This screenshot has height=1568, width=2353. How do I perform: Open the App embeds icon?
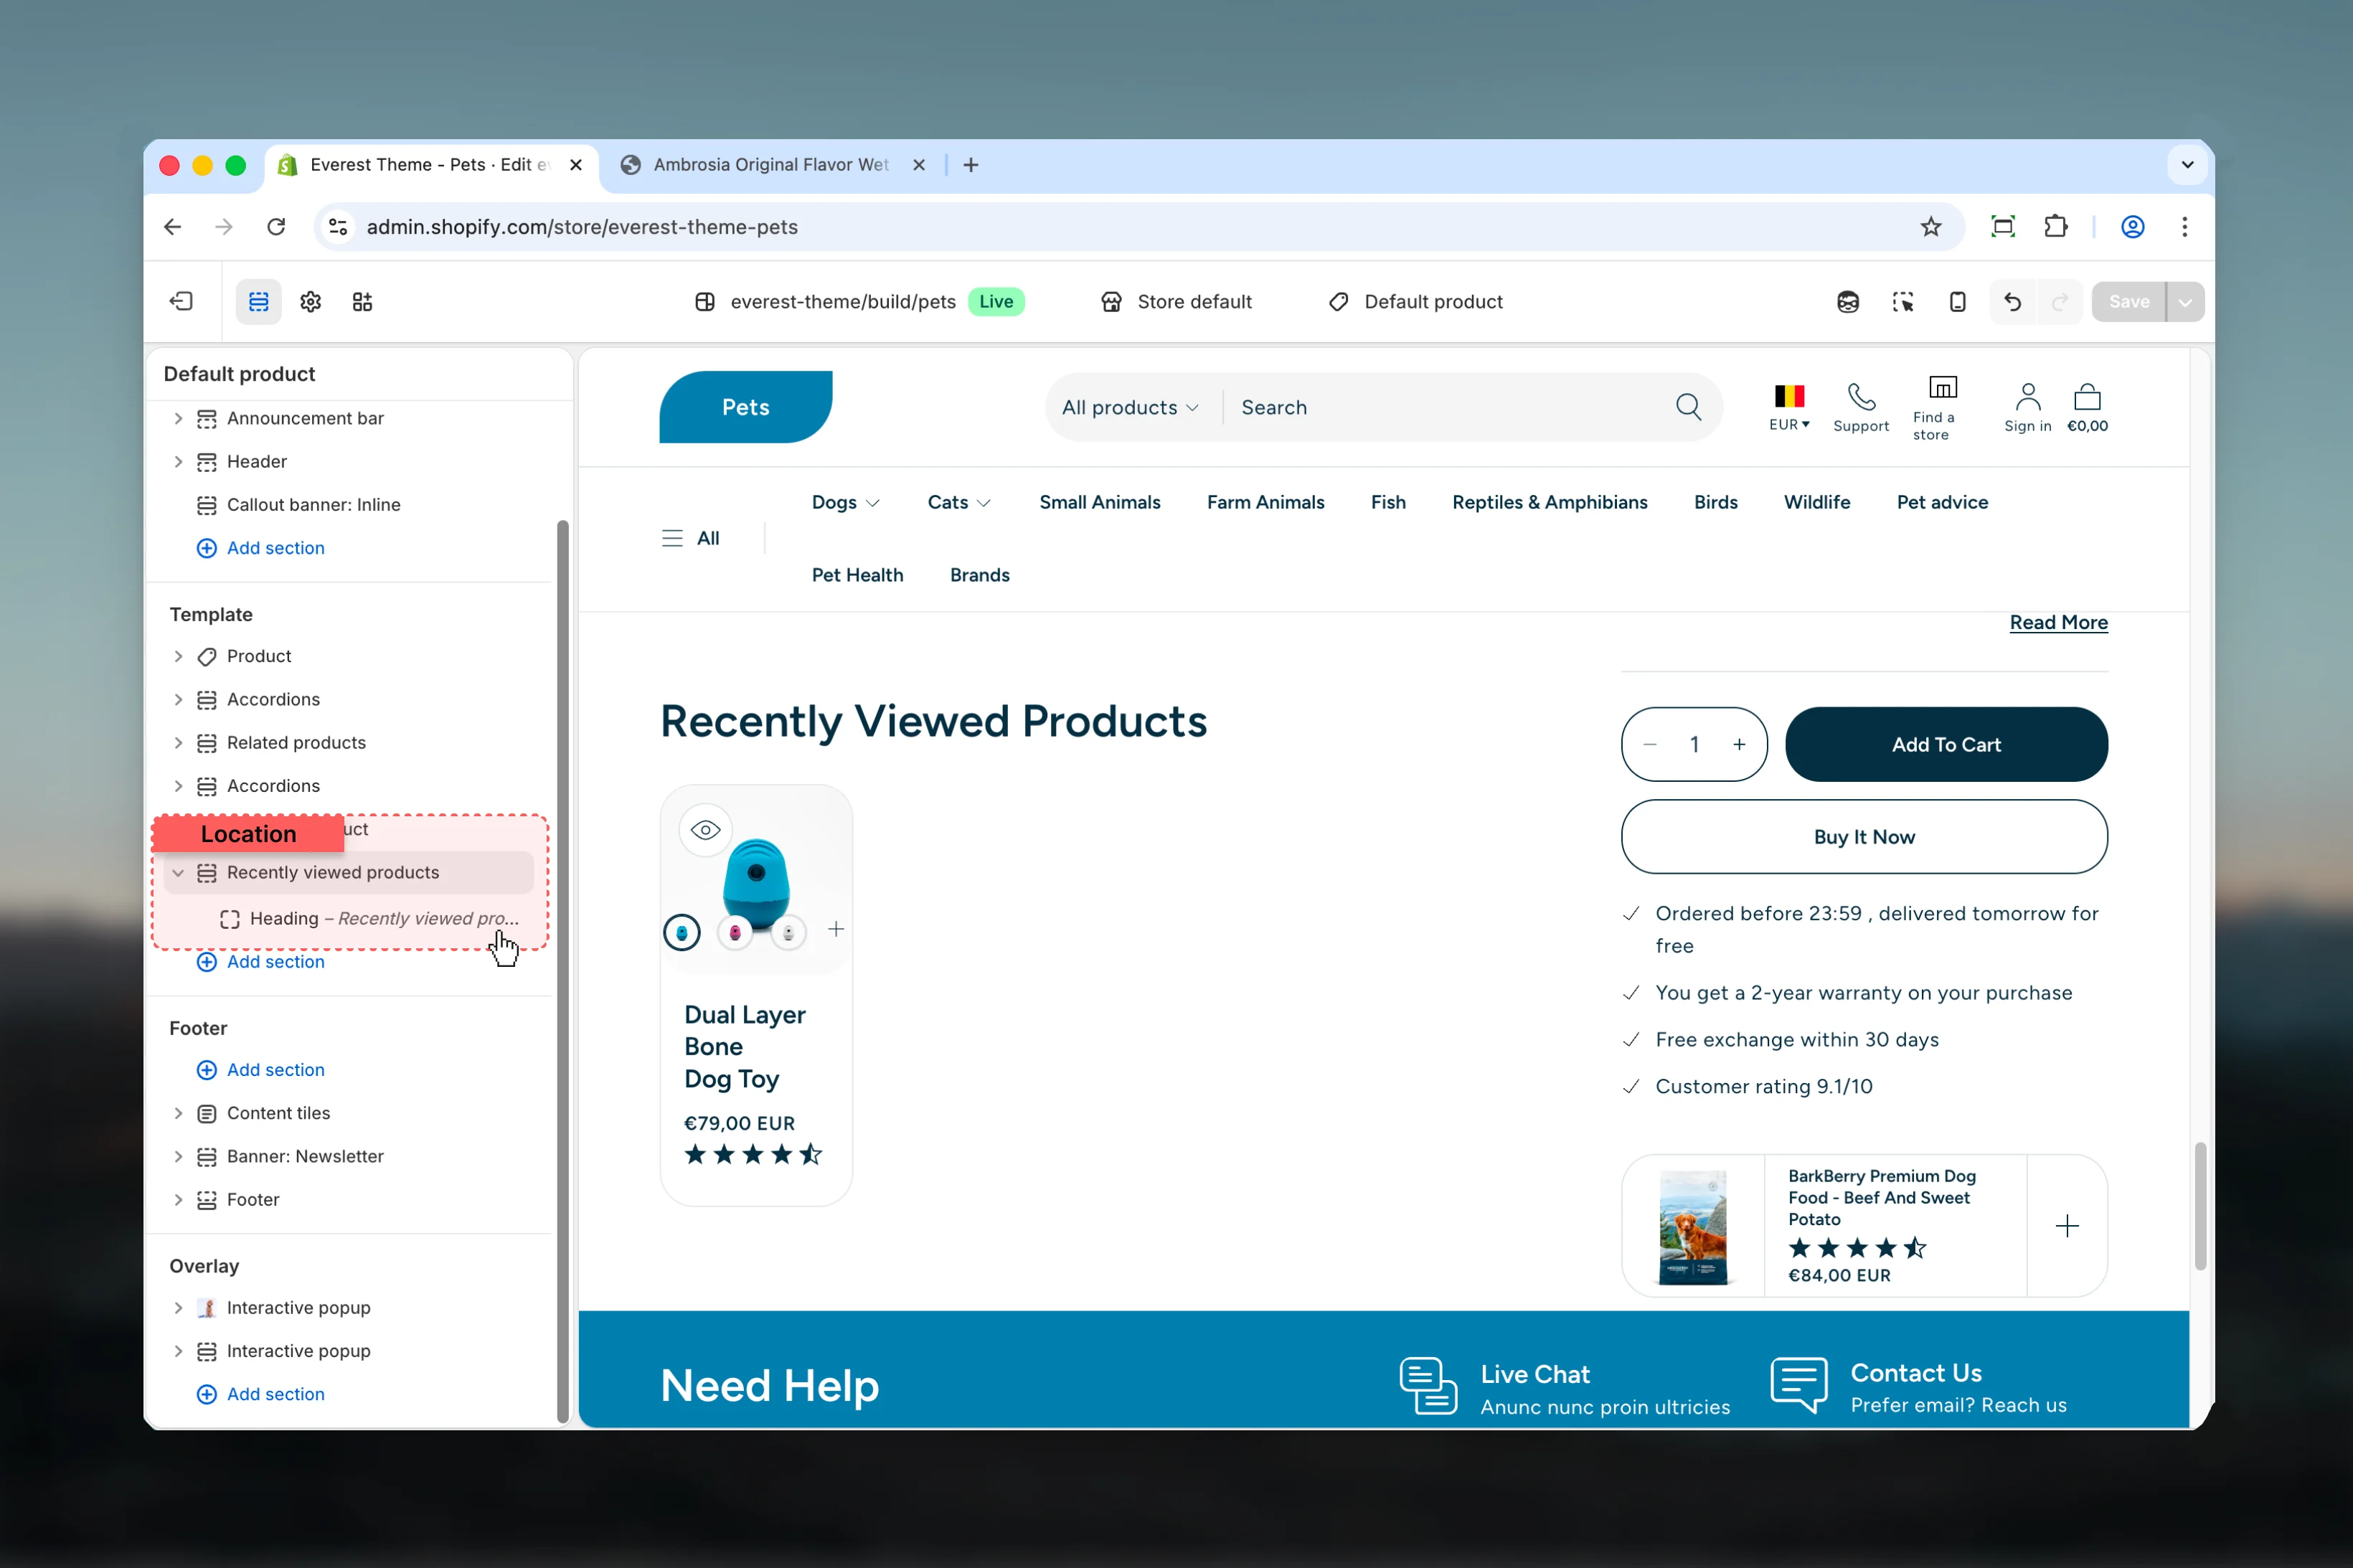click(x=362, y=301)
